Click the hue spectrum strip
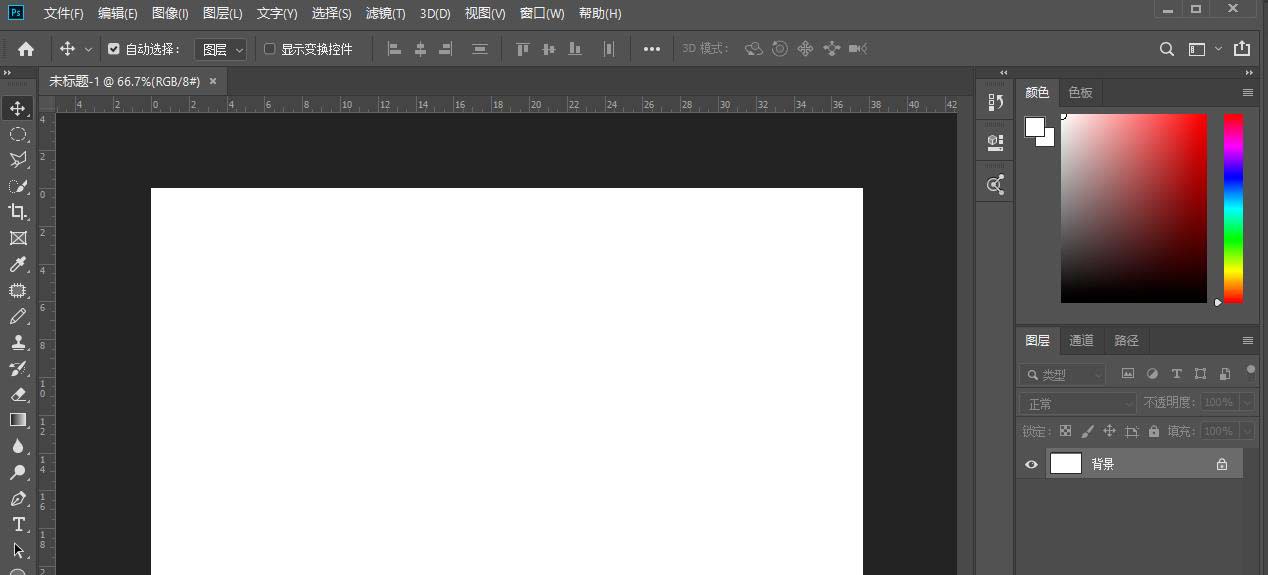 click(1233, 207)
